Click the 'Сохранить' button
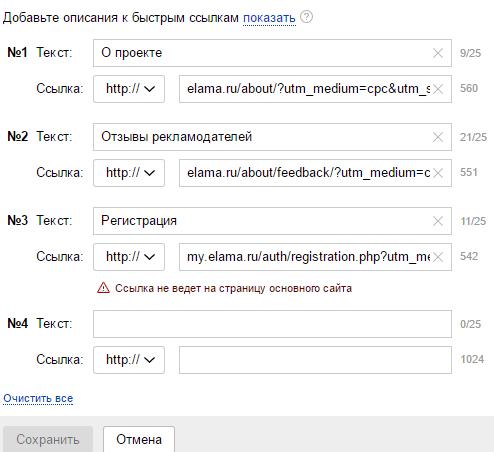 [48, 439]
